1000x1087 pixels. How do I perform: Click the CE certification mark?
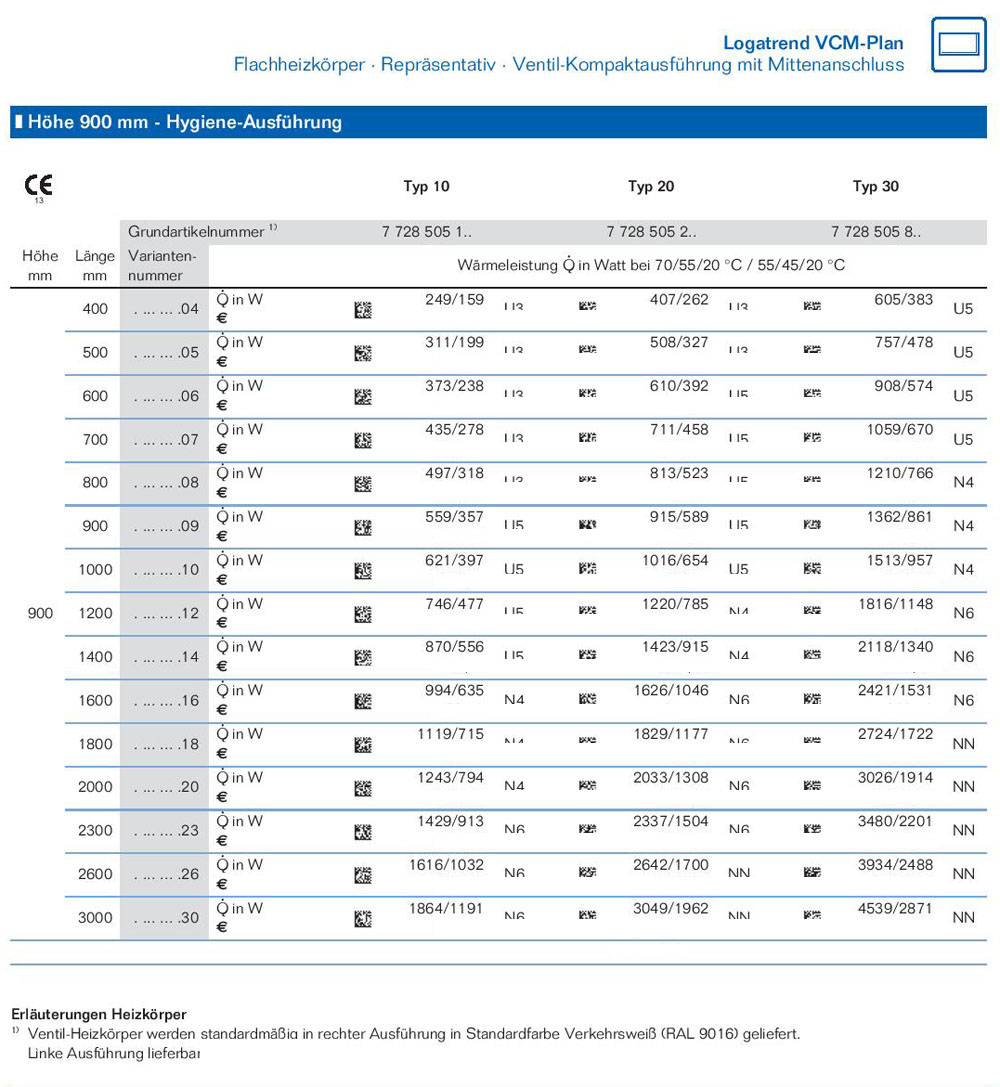38,186
